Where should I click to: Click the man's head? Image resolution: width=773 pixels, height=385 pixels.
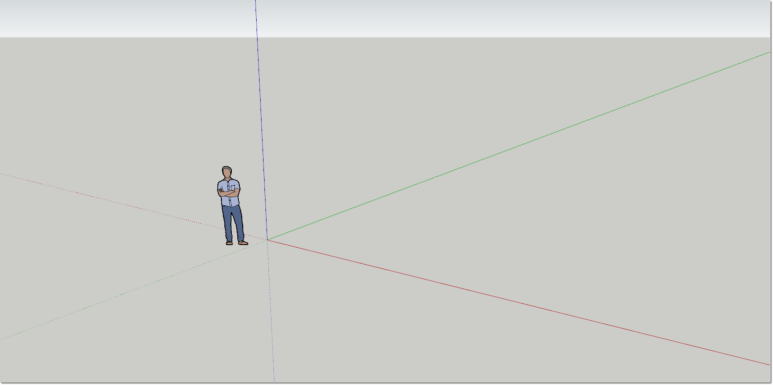pyautogui.click(x=227, y=173)
